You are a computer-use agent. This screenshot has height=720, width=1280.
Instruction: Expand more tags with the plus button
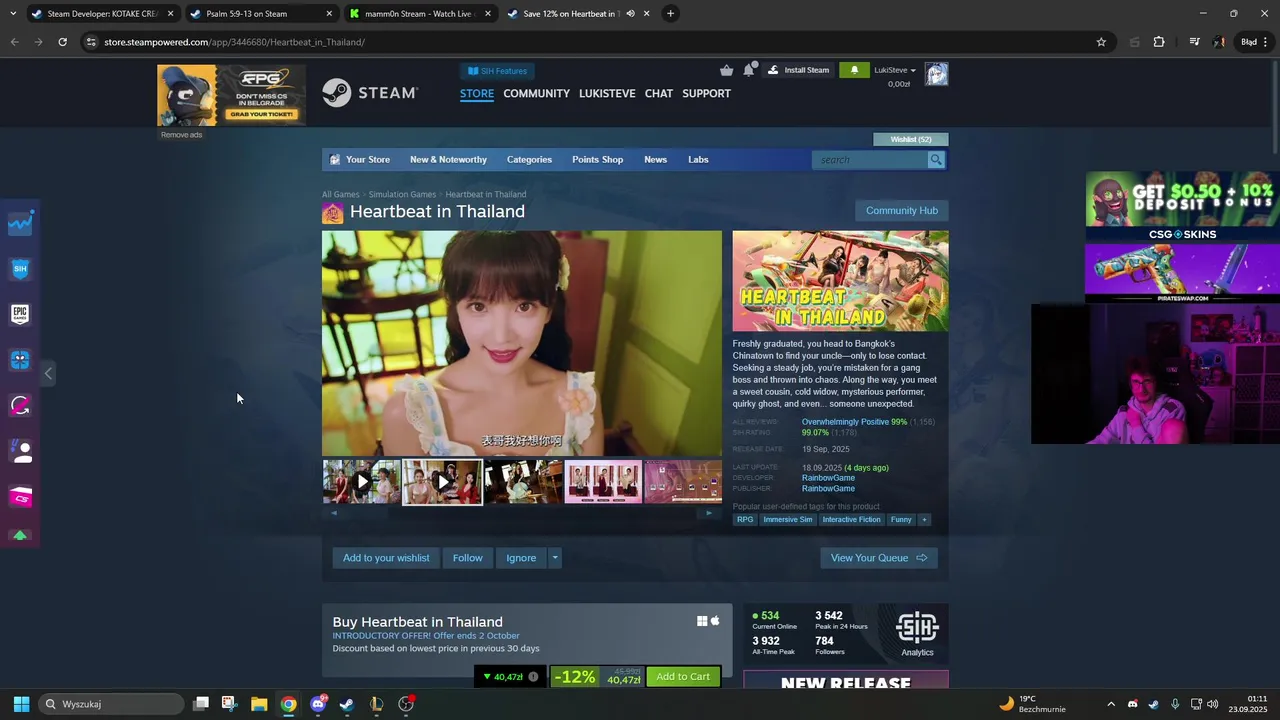[x=924, y=520]
